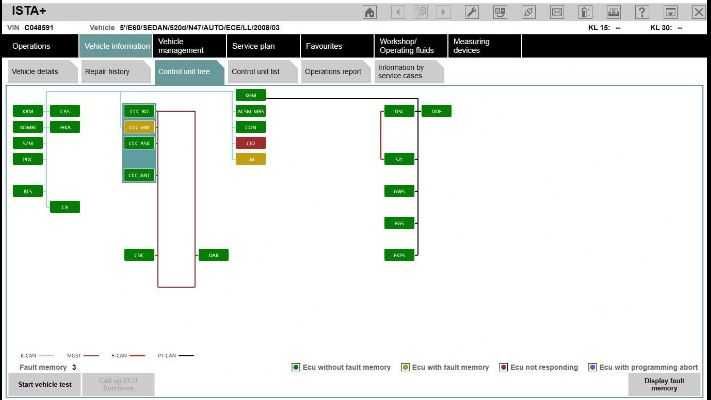Select the CCC ANT control unit box

pos(139,175)
